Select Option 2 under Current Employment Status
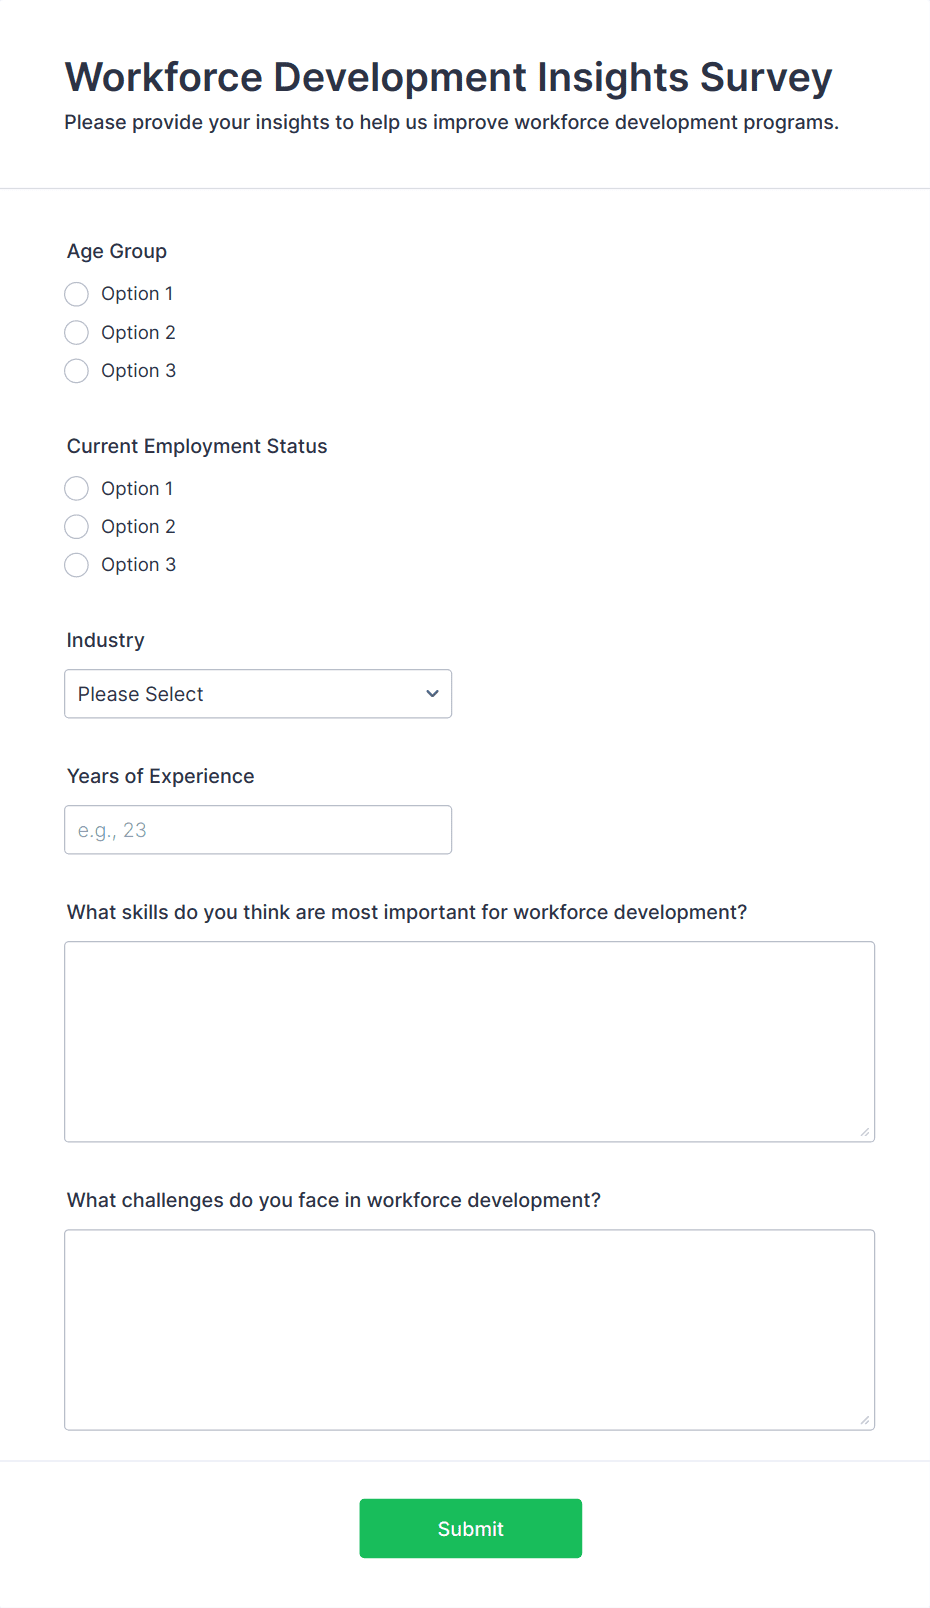The image size is (930, 1608). pyautogui.click(x=76, y=526)
